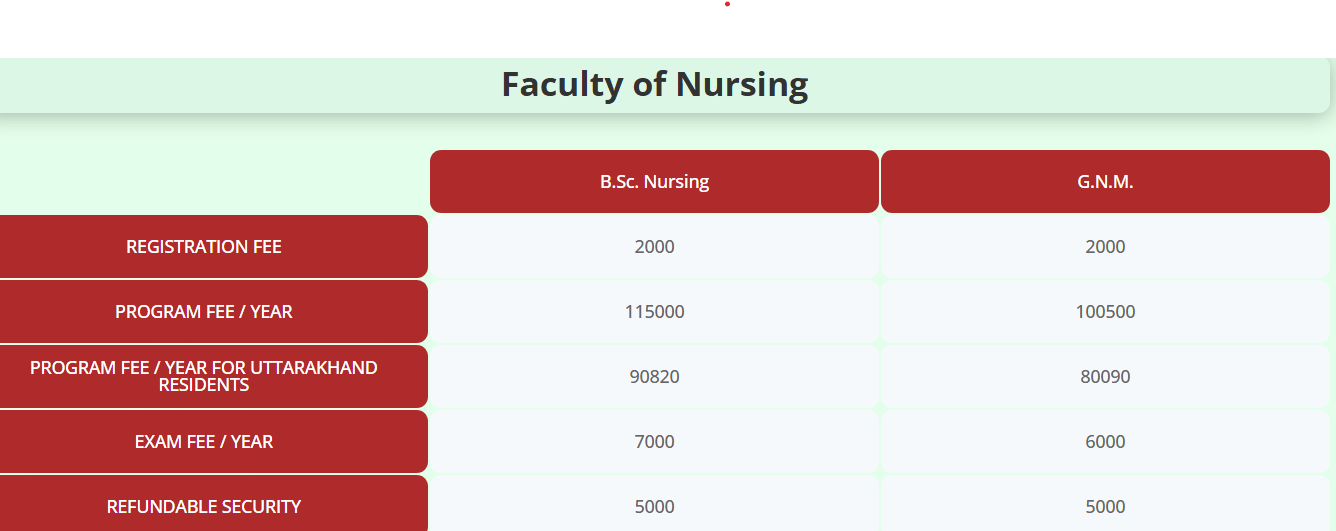This screenshot has height=531, width=1336.
Task: Click the dark green banner at top
Action: pyautogui.click(x=400, y=28)
